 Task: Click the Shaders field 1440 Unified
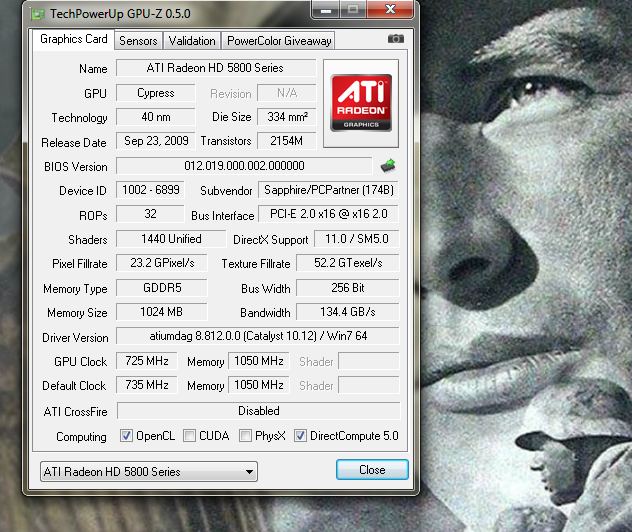pyautogui.click(x=171, y=239)
